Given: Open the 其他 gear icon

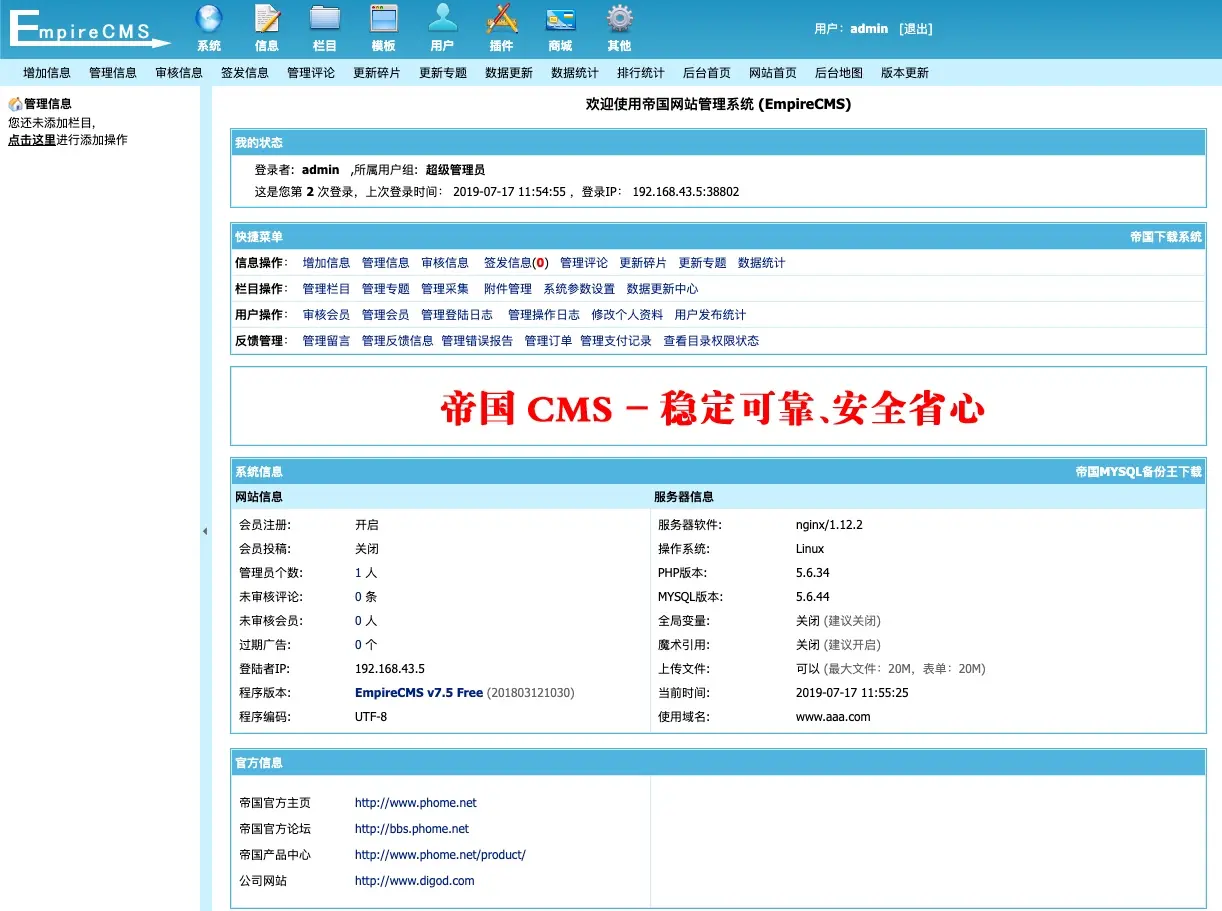Looking at the screenshot, I should [619, 27].
